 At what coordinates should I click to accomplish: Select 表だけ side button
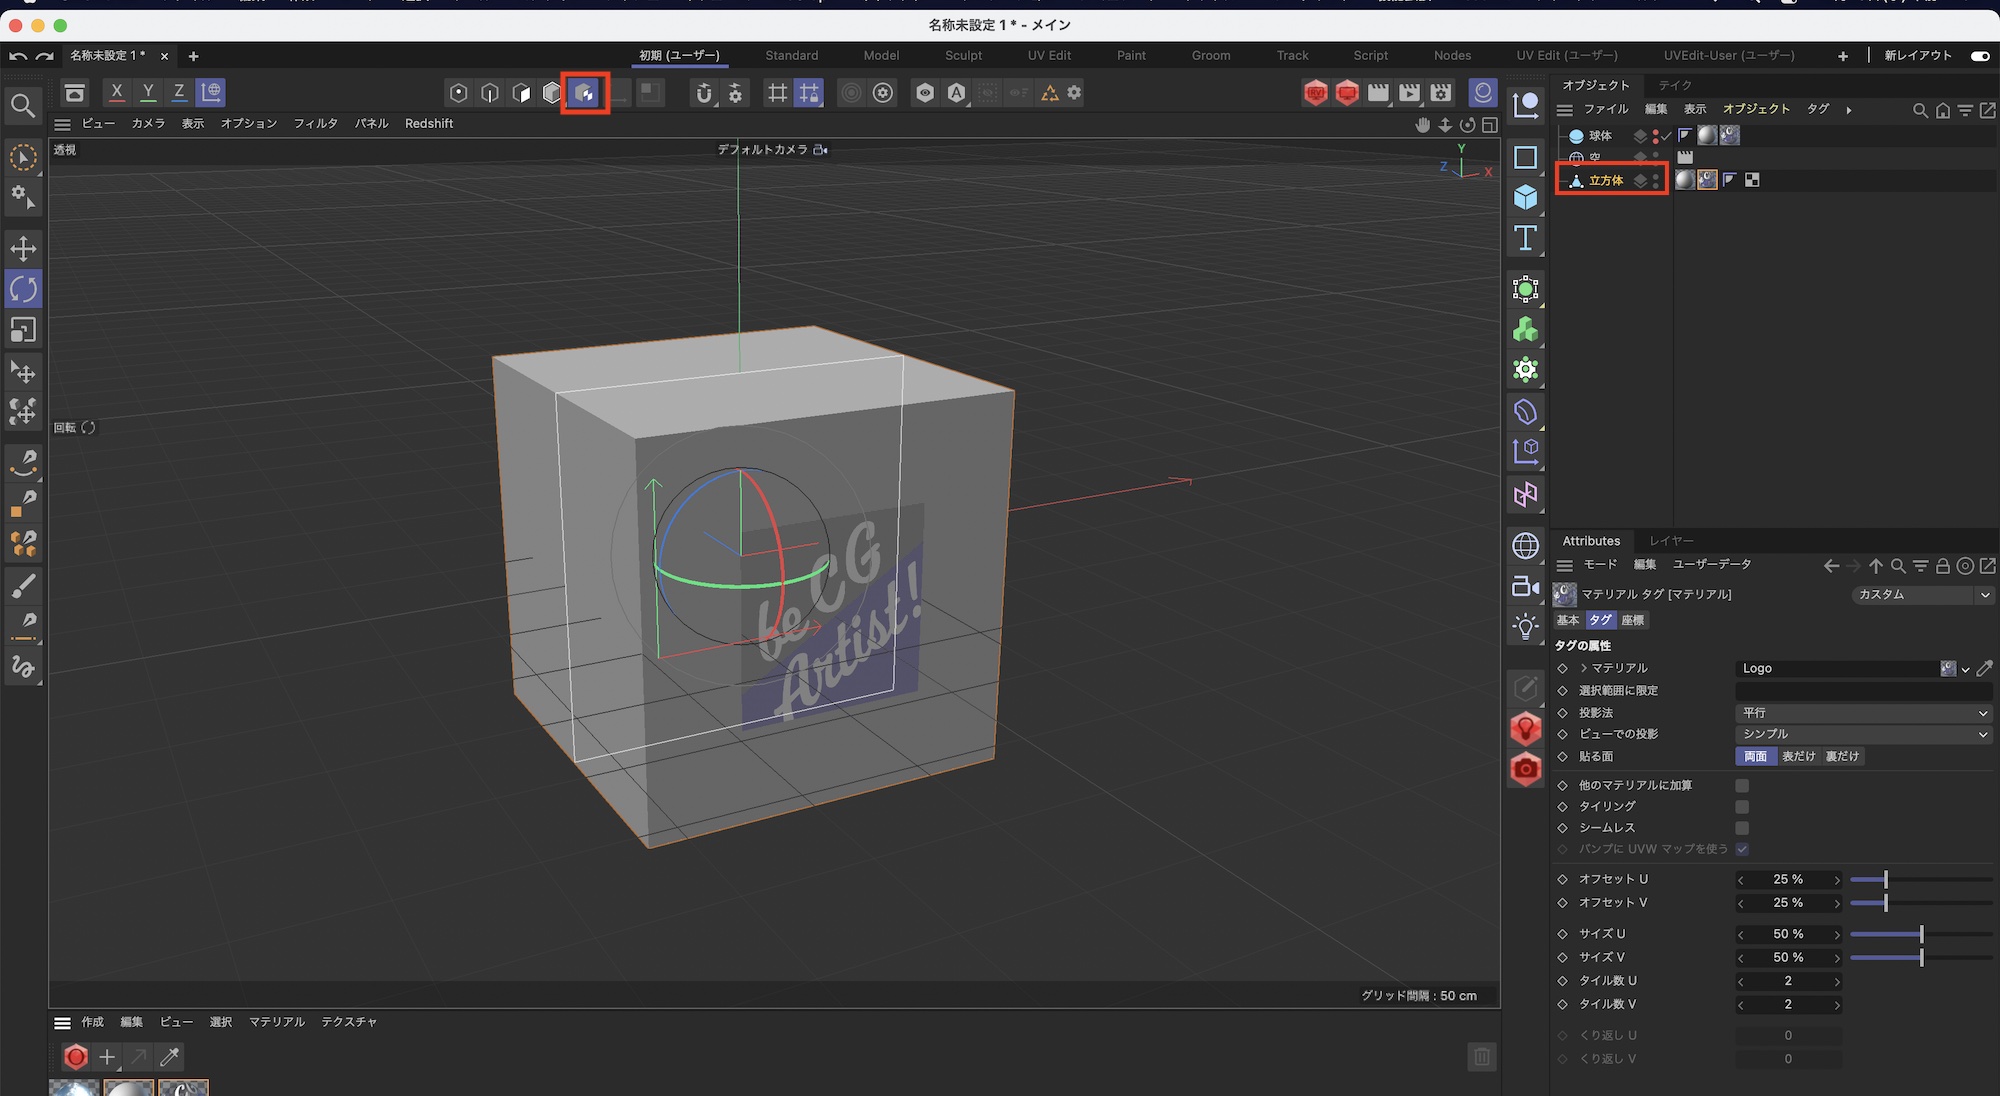pos(1798,757)
